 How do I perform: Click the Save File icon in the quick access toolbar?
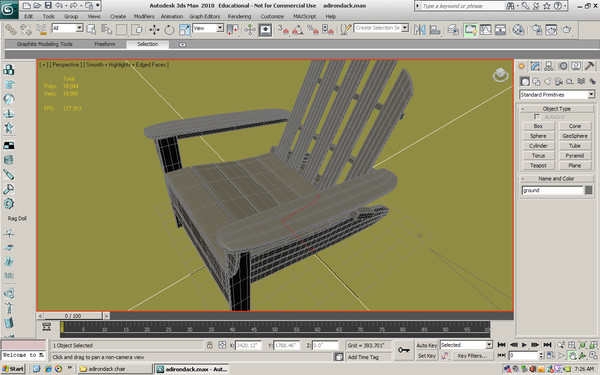[x=48, y=5]
